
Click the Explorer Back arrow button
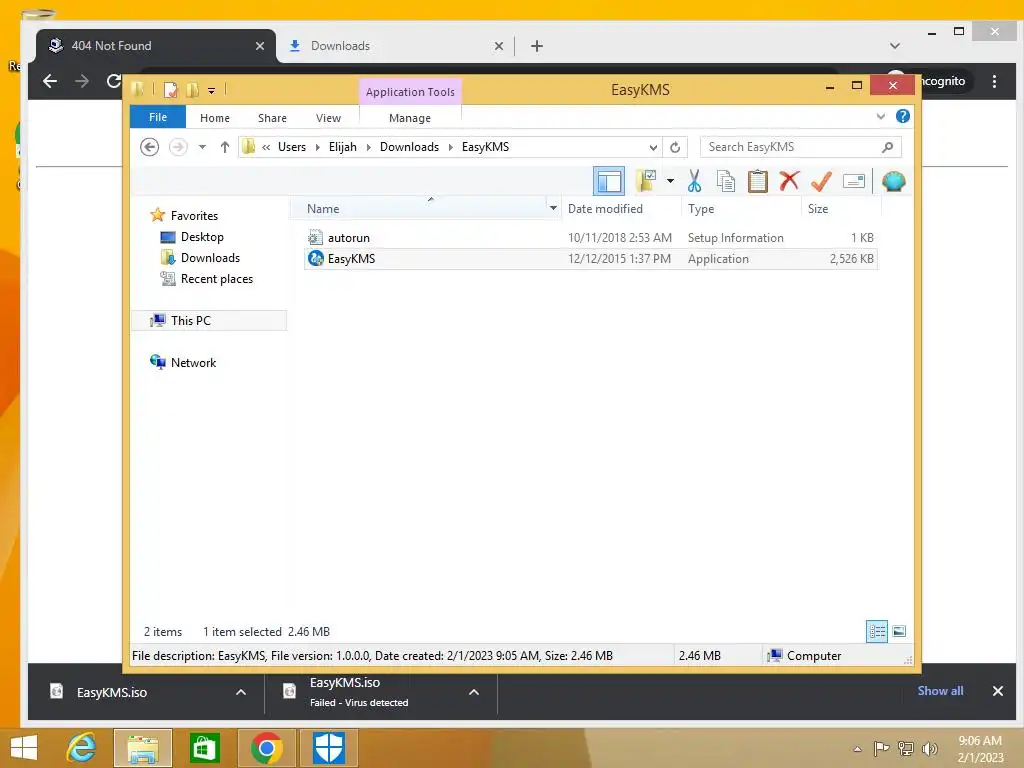tap(150, 147)
